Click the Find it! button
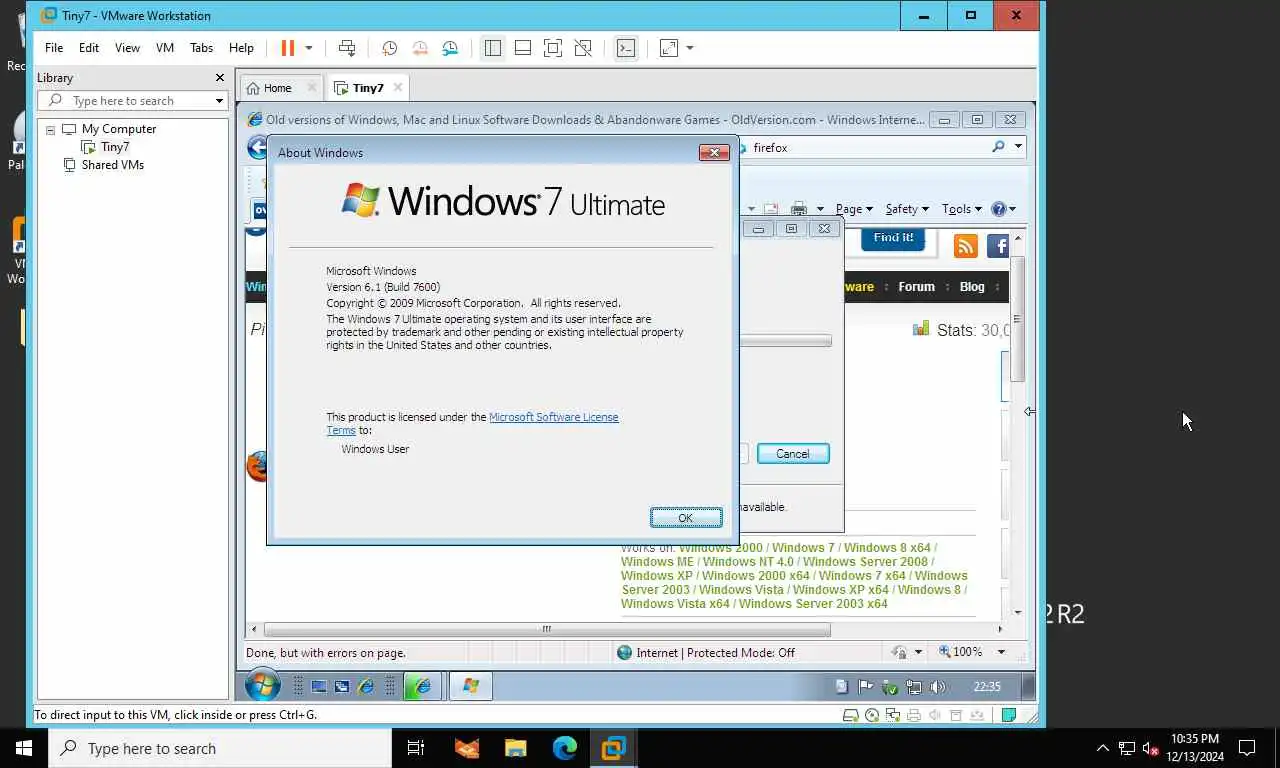Image resolution: width=1280 pixels, height=768 pixels. 893,238
